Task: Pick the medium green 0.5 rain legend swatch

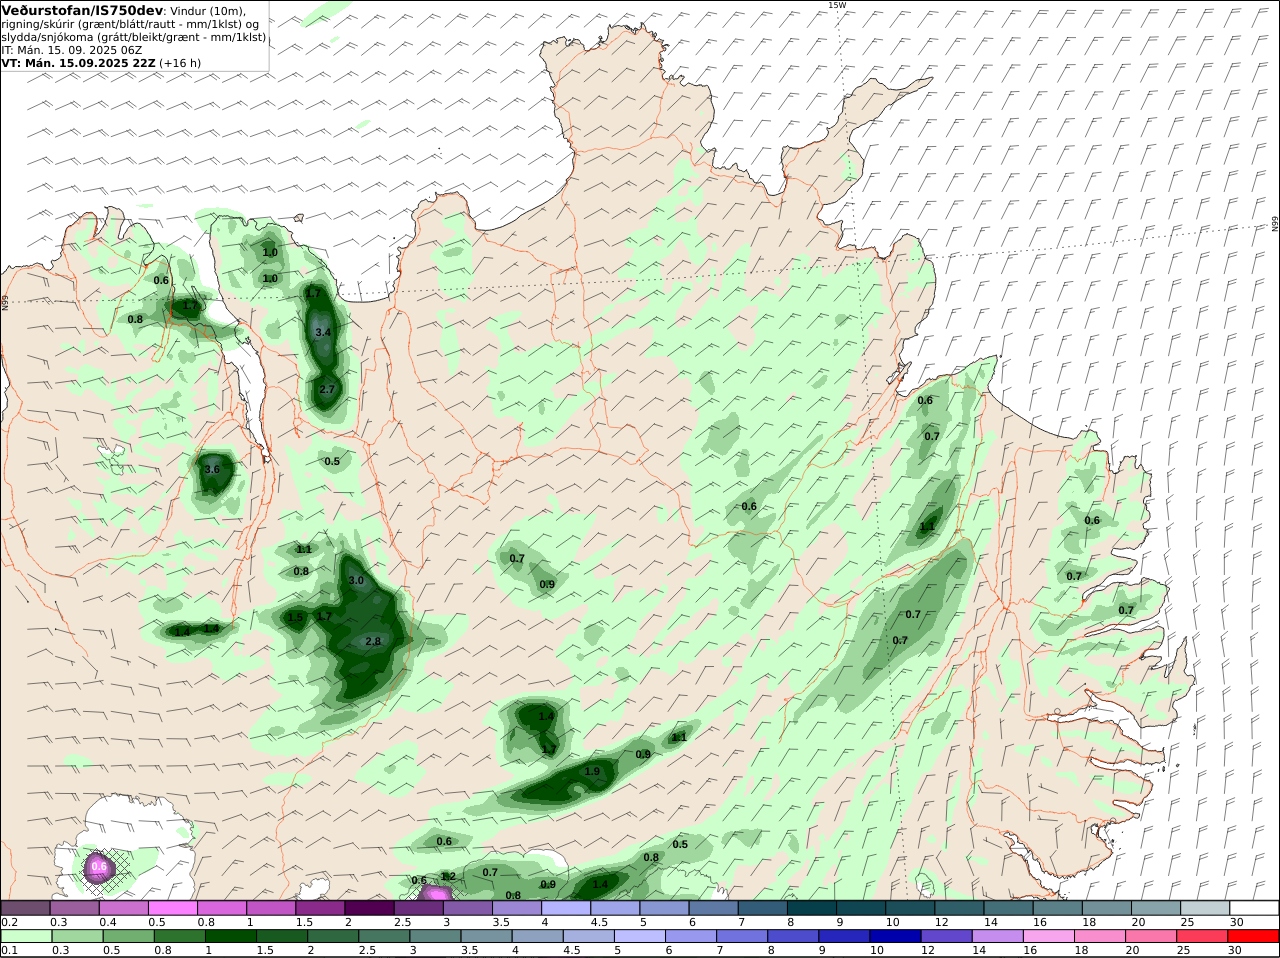Action: point(127,936)
